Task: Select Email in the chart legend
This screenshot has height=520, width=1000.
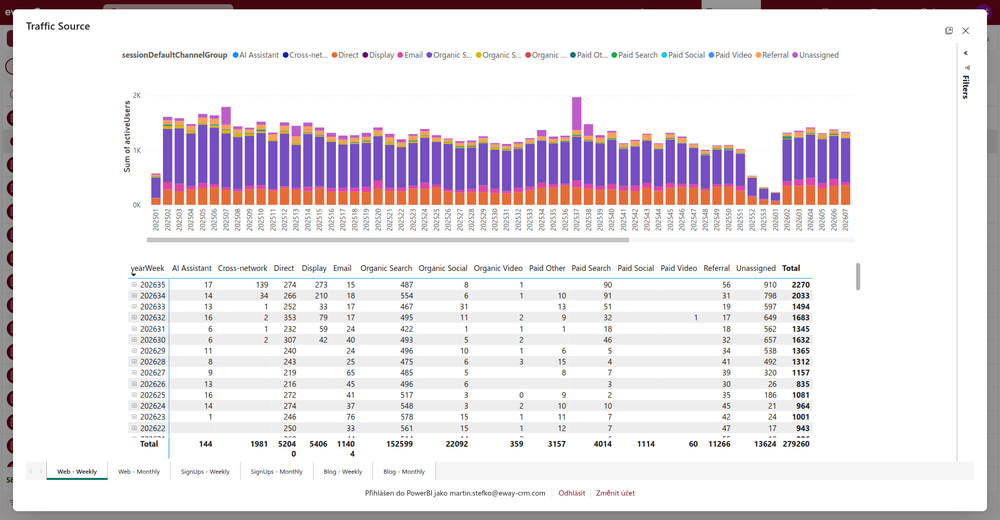Action: pyautogui.click(x=409, y=55)
